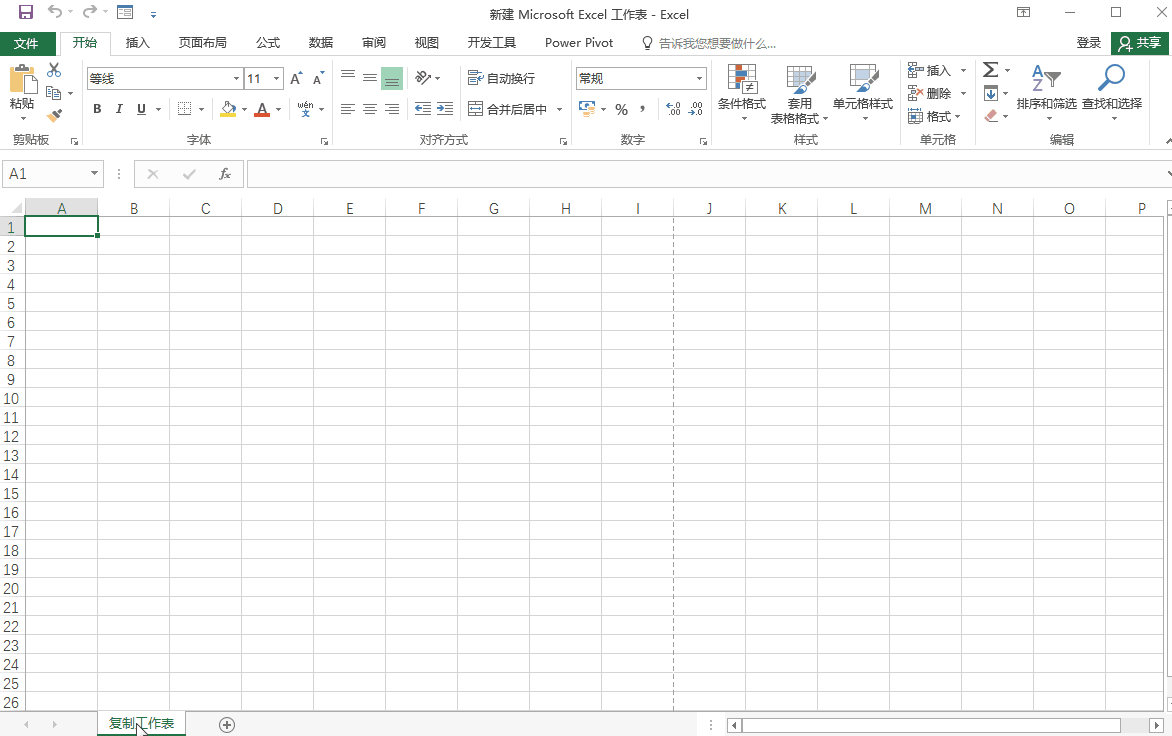Switch to the Insert (插入) ribbon tab
Screen dimensions: 1172x736
[x=138, y=43]
